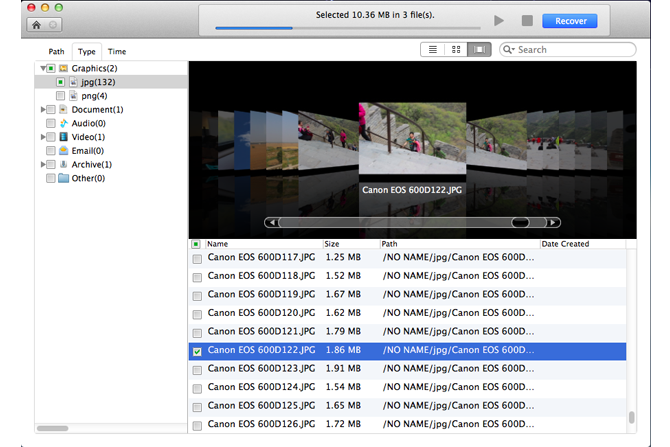Viewport: 670px width, 447px height.
Task: Collapse the Graphics(2) tree node
Action: [43, 68]
